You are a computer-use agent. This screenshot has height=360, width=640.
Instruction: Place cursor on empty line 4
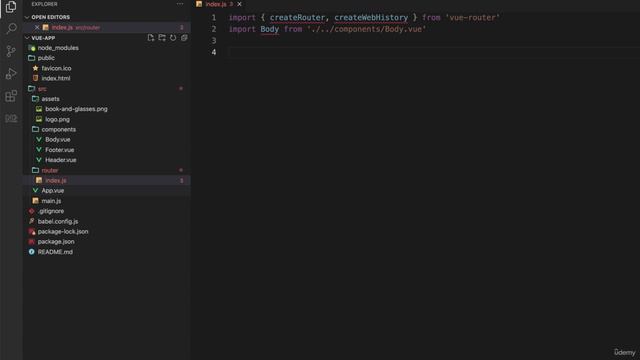point(433,52)
